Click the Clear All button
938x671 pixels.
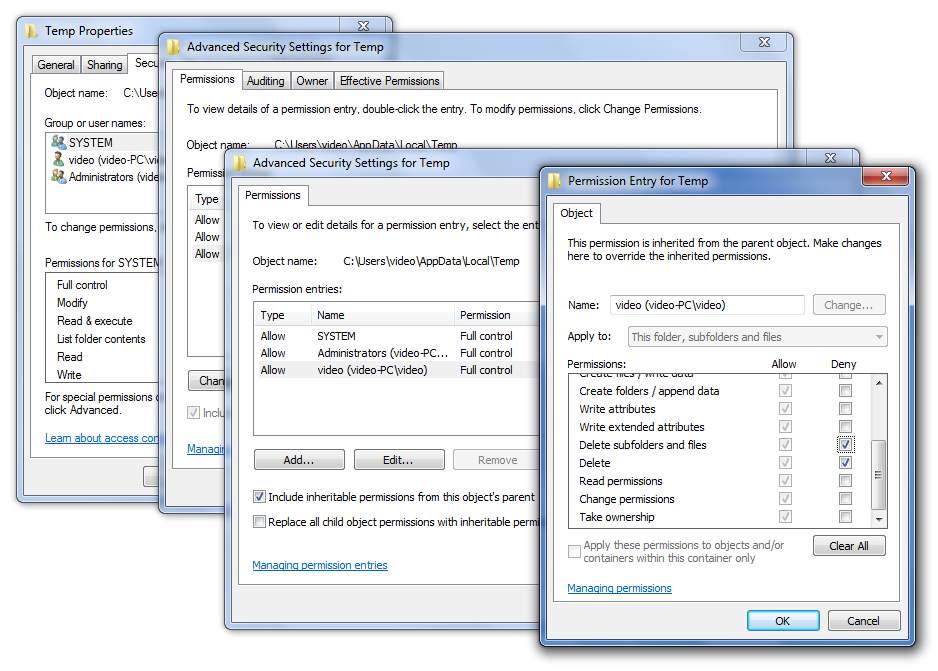849,546
